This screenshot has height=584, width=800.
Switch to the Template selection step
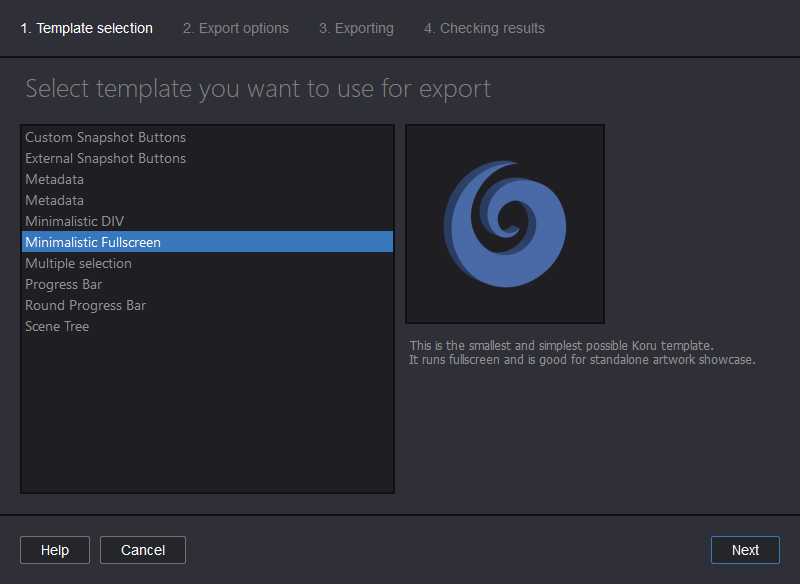point(86,28)
